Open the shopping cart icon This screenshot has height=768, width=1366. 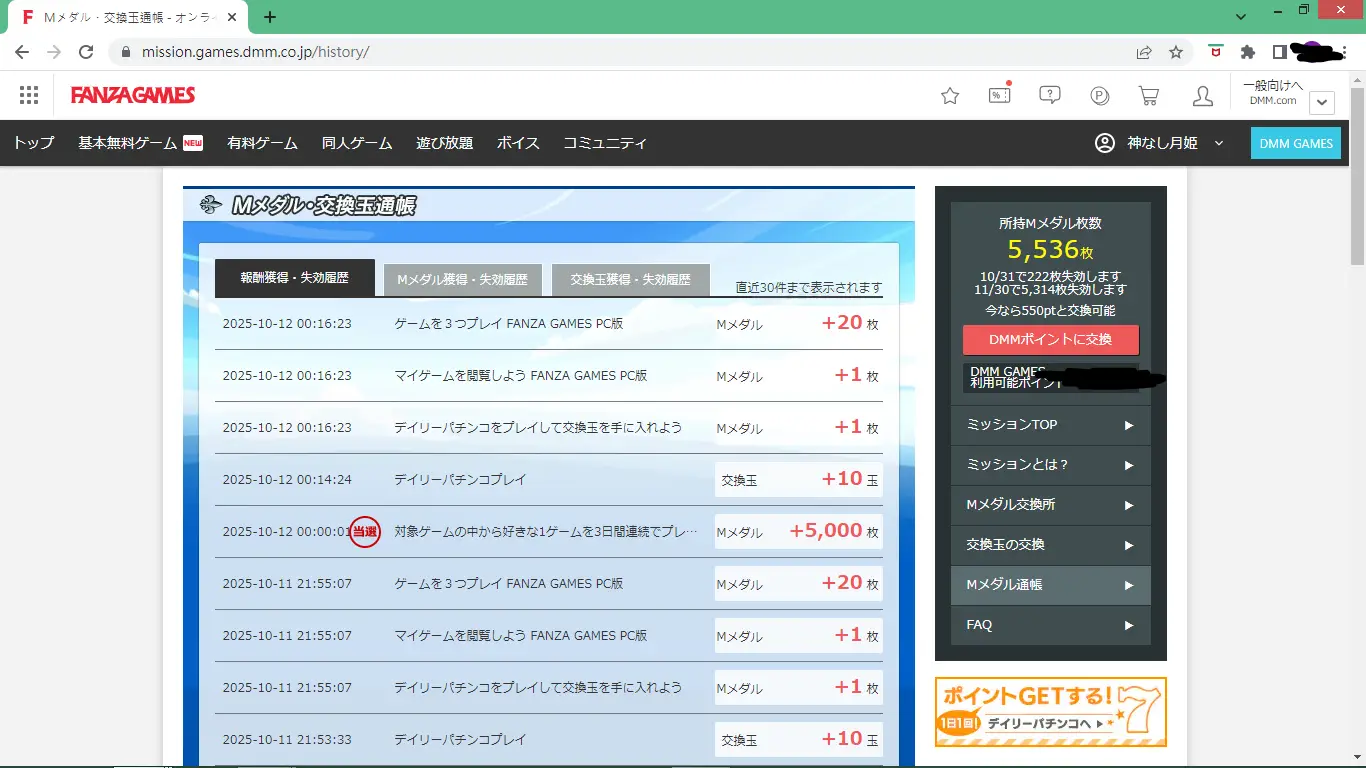pos(1149,96)
